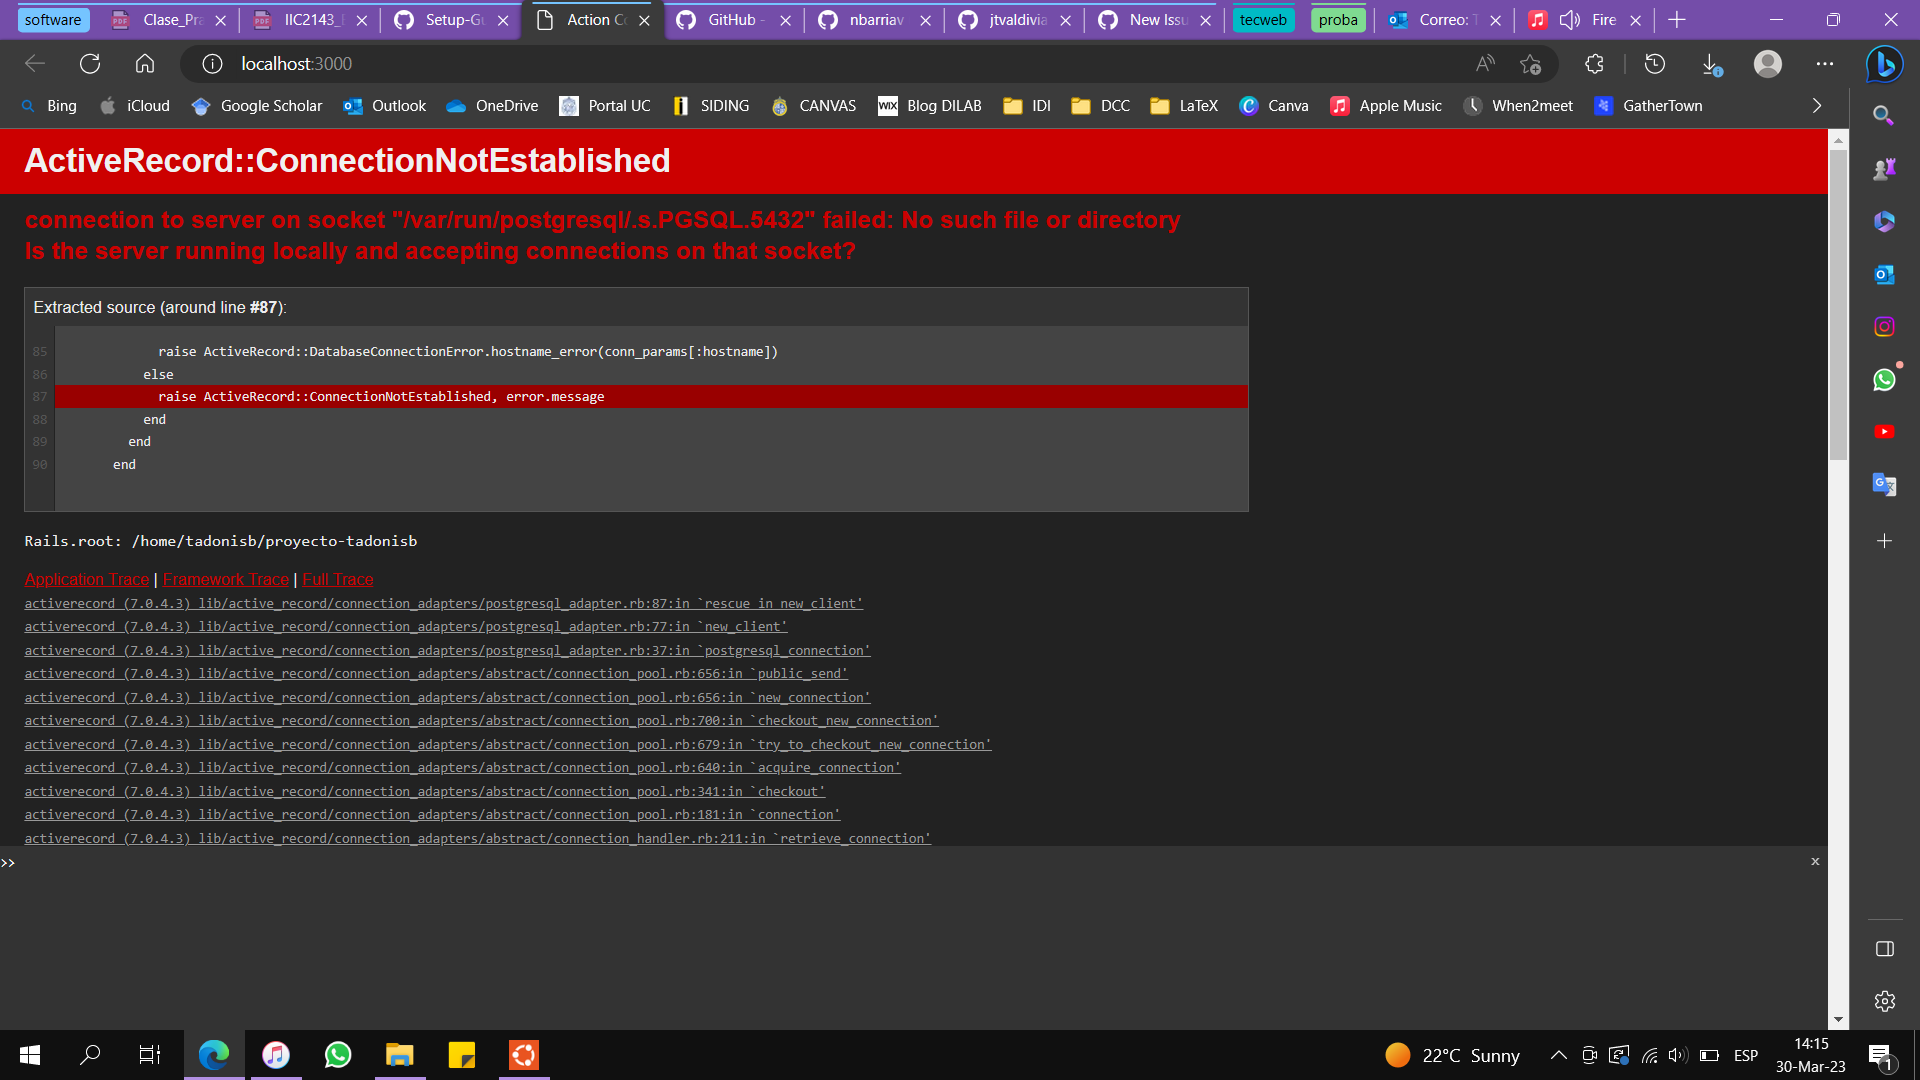This screenshot has height=1080, width=1920.
Task: Open the Extensions panel
Action: click(1593, 63)
